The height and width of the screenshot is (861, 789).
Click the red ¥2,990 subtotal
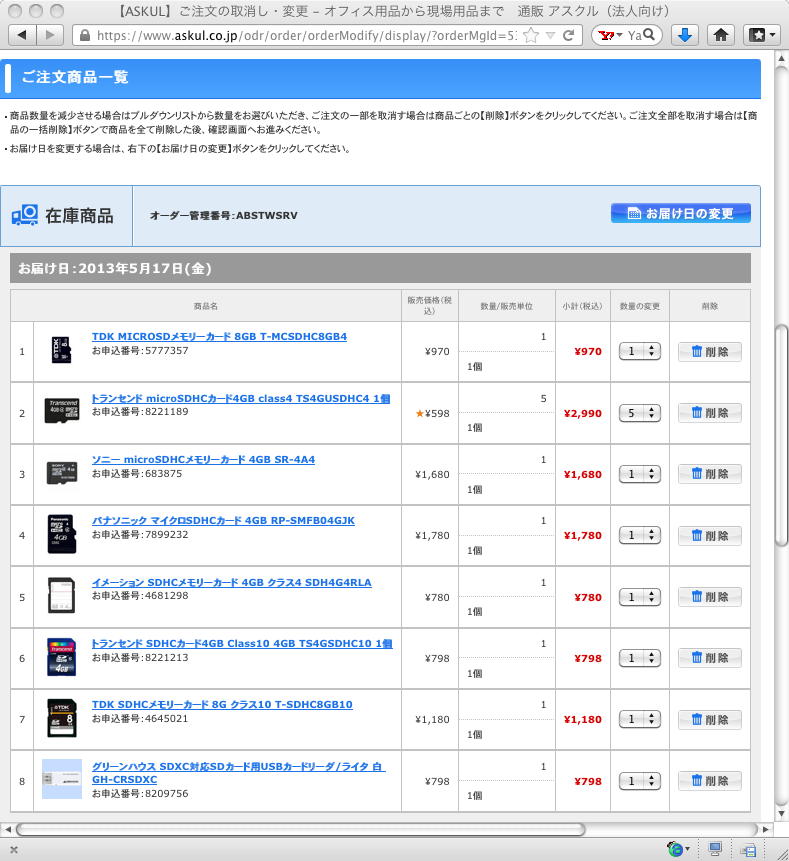(x=583, y=413)
